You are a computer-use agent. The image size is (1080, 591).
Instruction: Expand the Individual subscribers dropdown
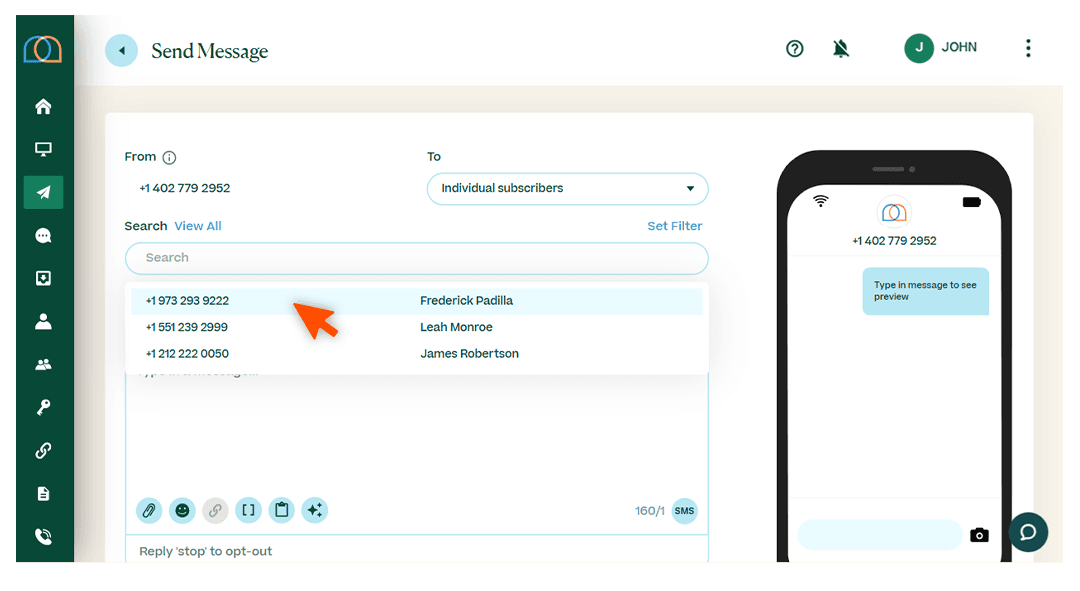pos(568,189)
